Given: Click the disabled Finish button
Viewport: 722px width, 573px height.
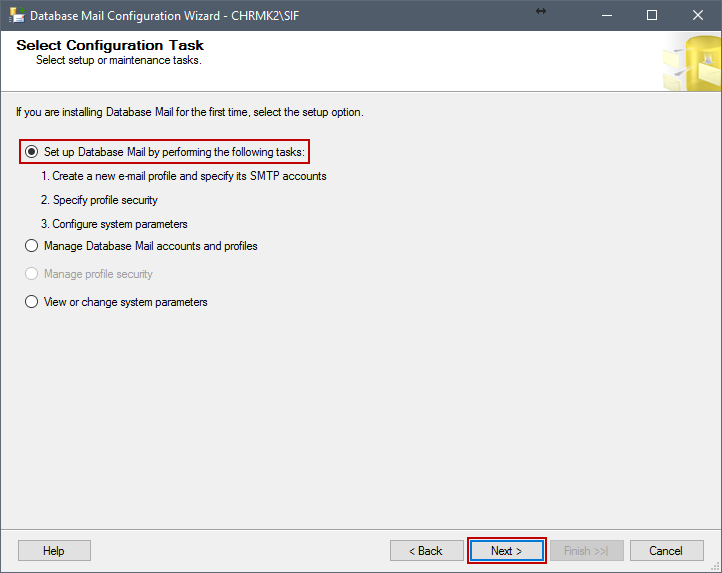Looking at the screenshot, I should coord(587,550).
